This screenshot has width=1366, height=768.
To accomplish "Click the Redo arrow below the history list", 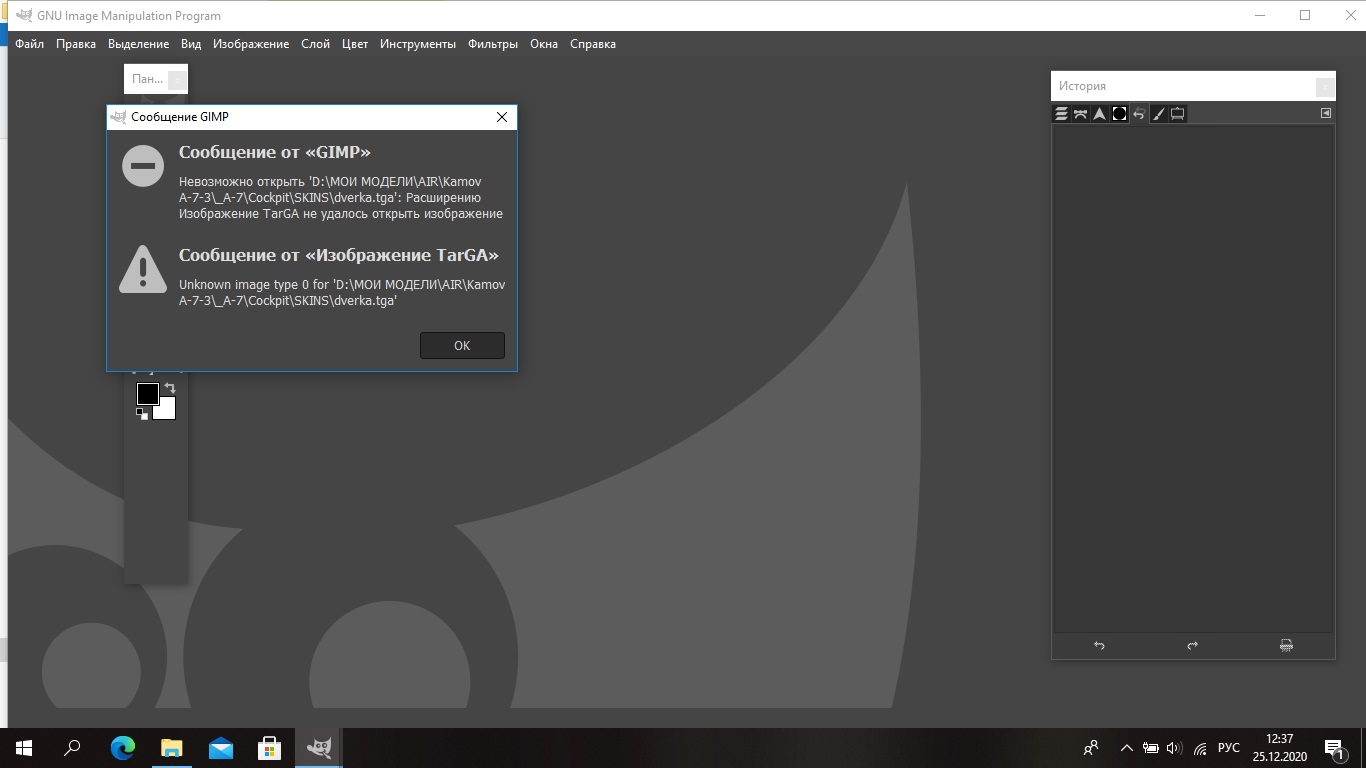I will coord(1192,646).
